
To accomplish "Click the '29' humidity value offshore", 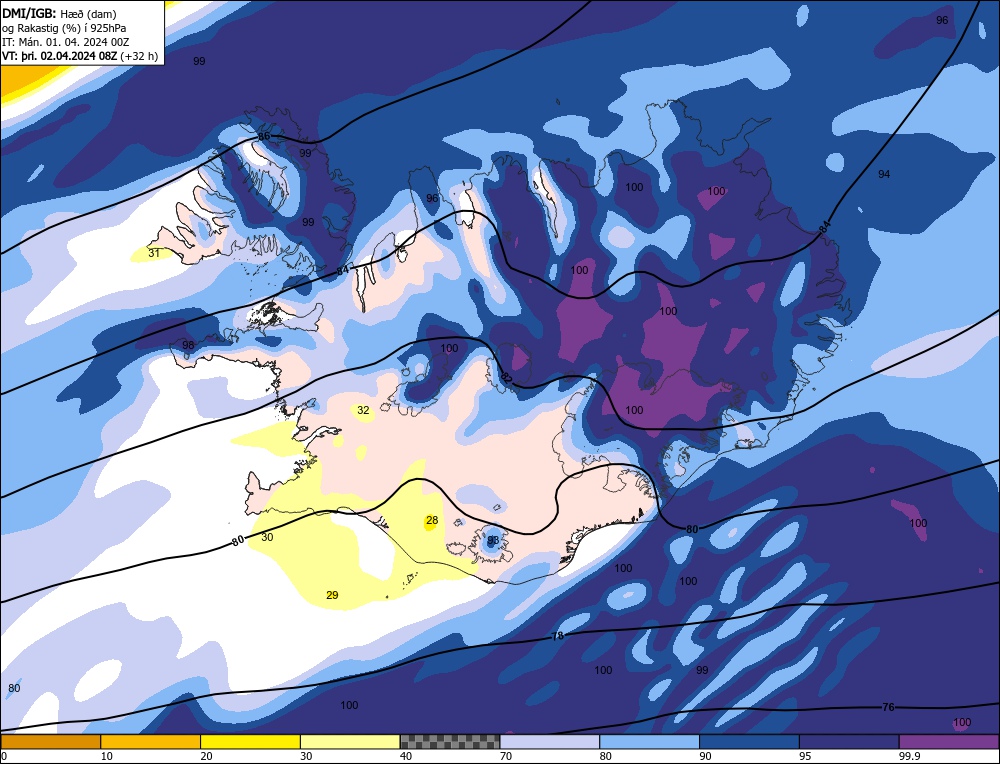I will [332, 595].
